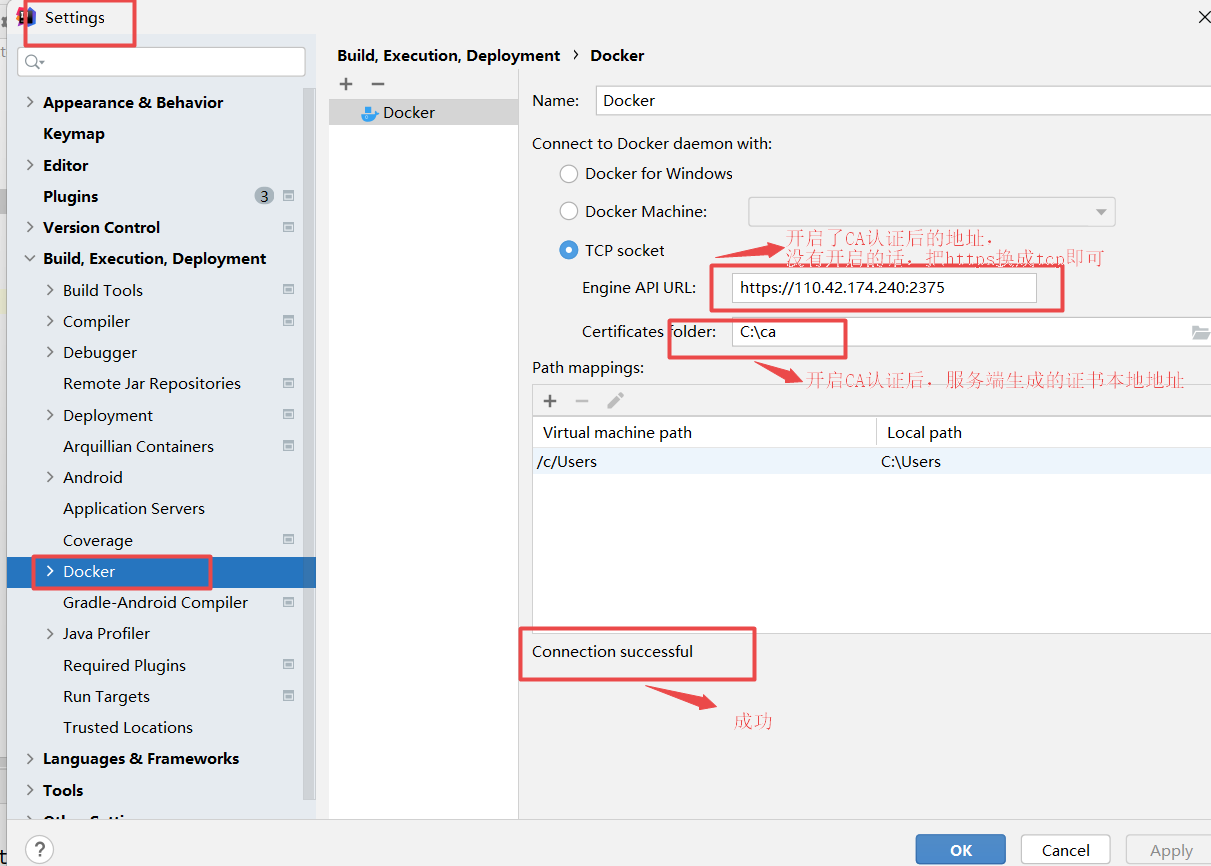Focus the settings search box
The width and height of the screenshot is (1211, 866).
point(162,62)
